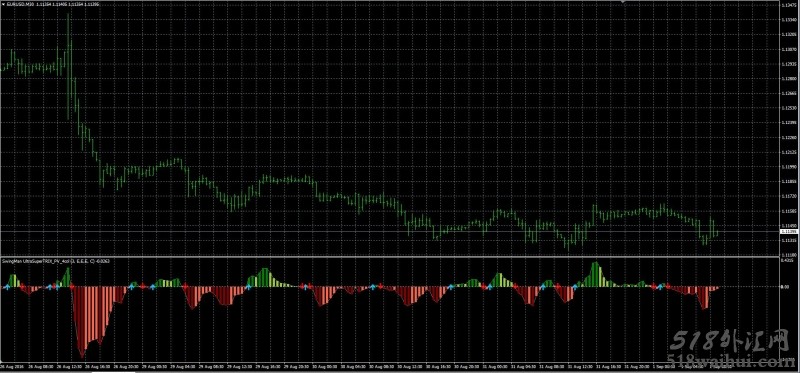Click the 26 Aug 2016 date label
The image size is (800, 373).
coord(11,366)
